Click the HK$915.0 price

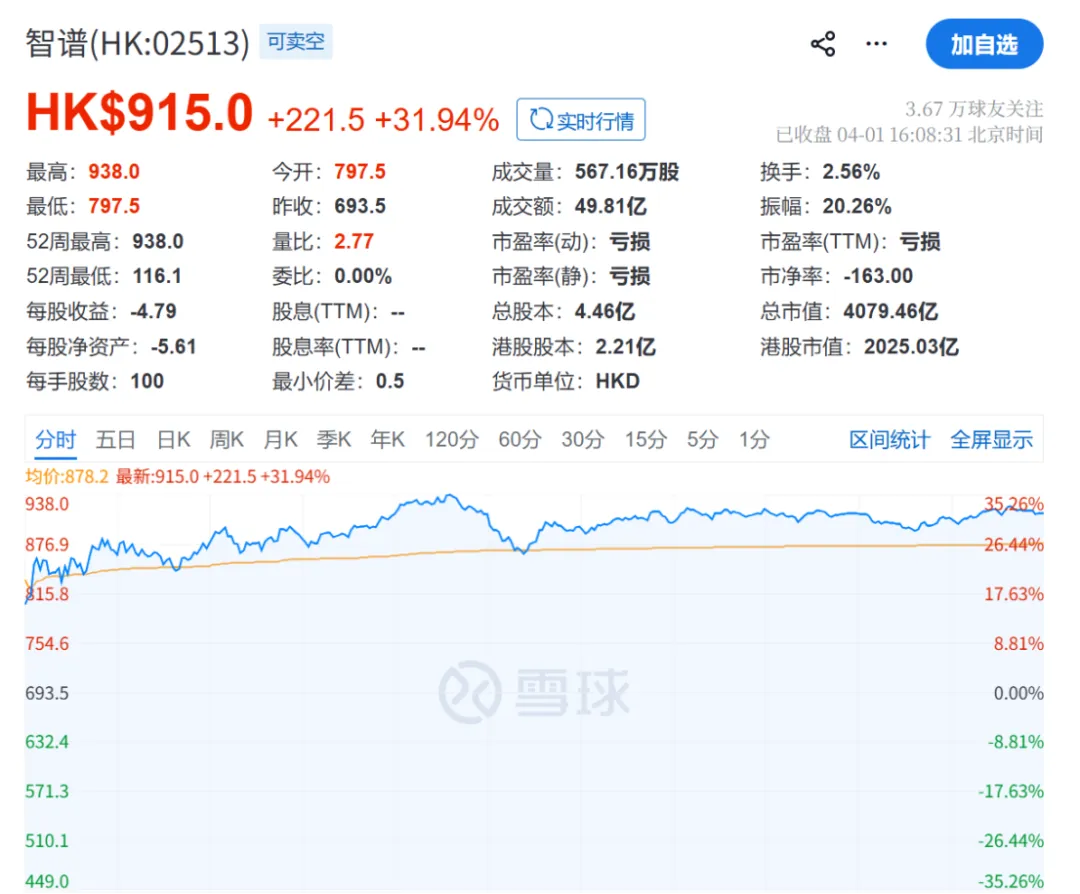click(x=140, y=113)
